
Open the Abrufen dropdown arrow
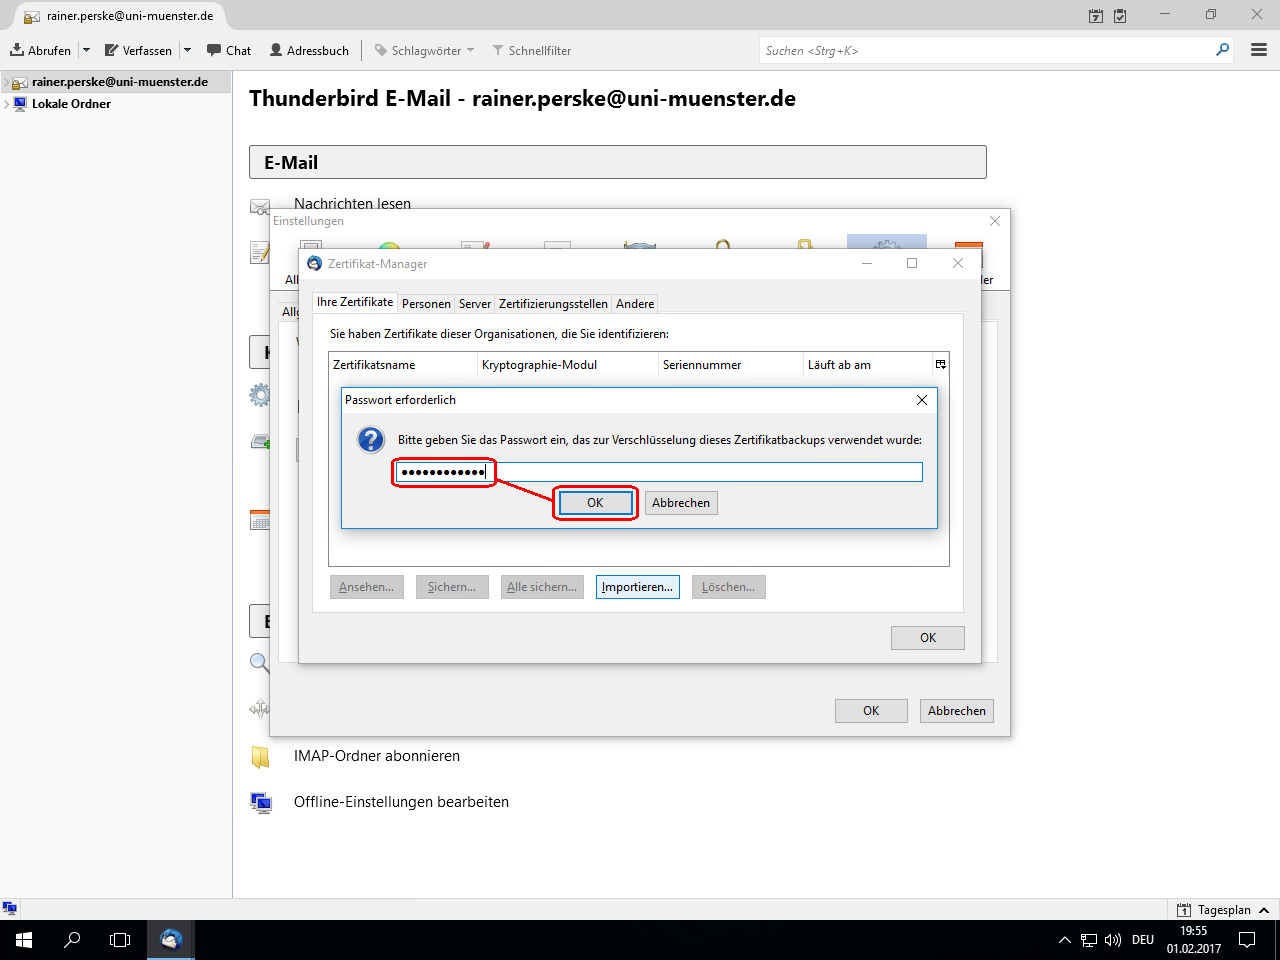pyautogui.click(x=86, y=50)
